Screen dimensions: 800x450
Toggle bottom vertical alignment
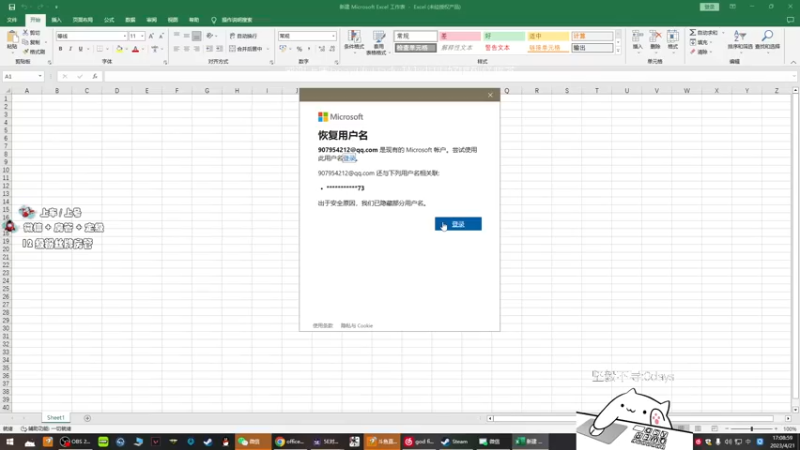click(x=196, y=36)
